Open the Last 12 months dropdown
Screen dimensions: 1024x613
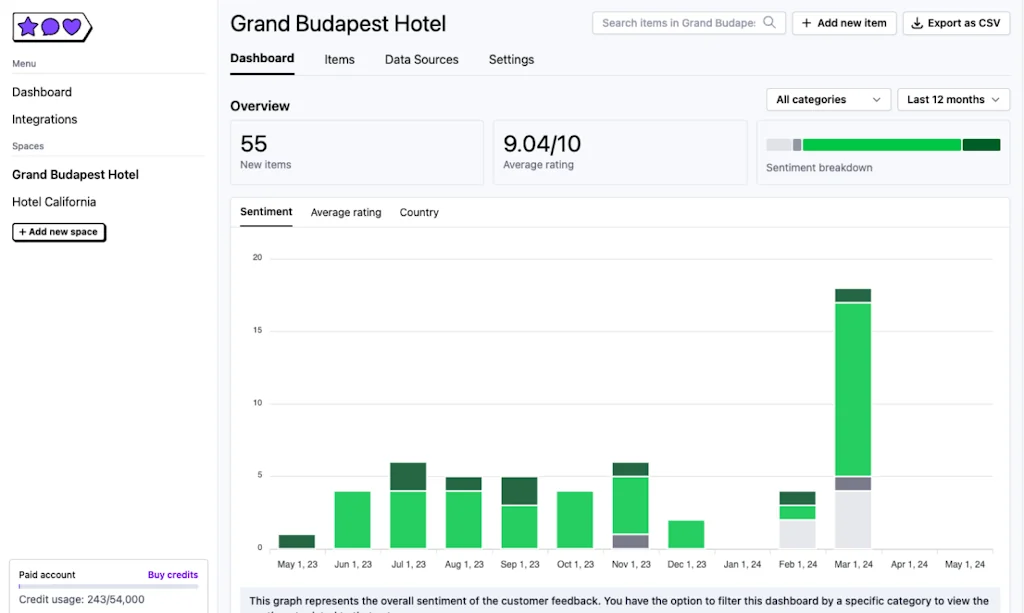(x=952, y=99)
